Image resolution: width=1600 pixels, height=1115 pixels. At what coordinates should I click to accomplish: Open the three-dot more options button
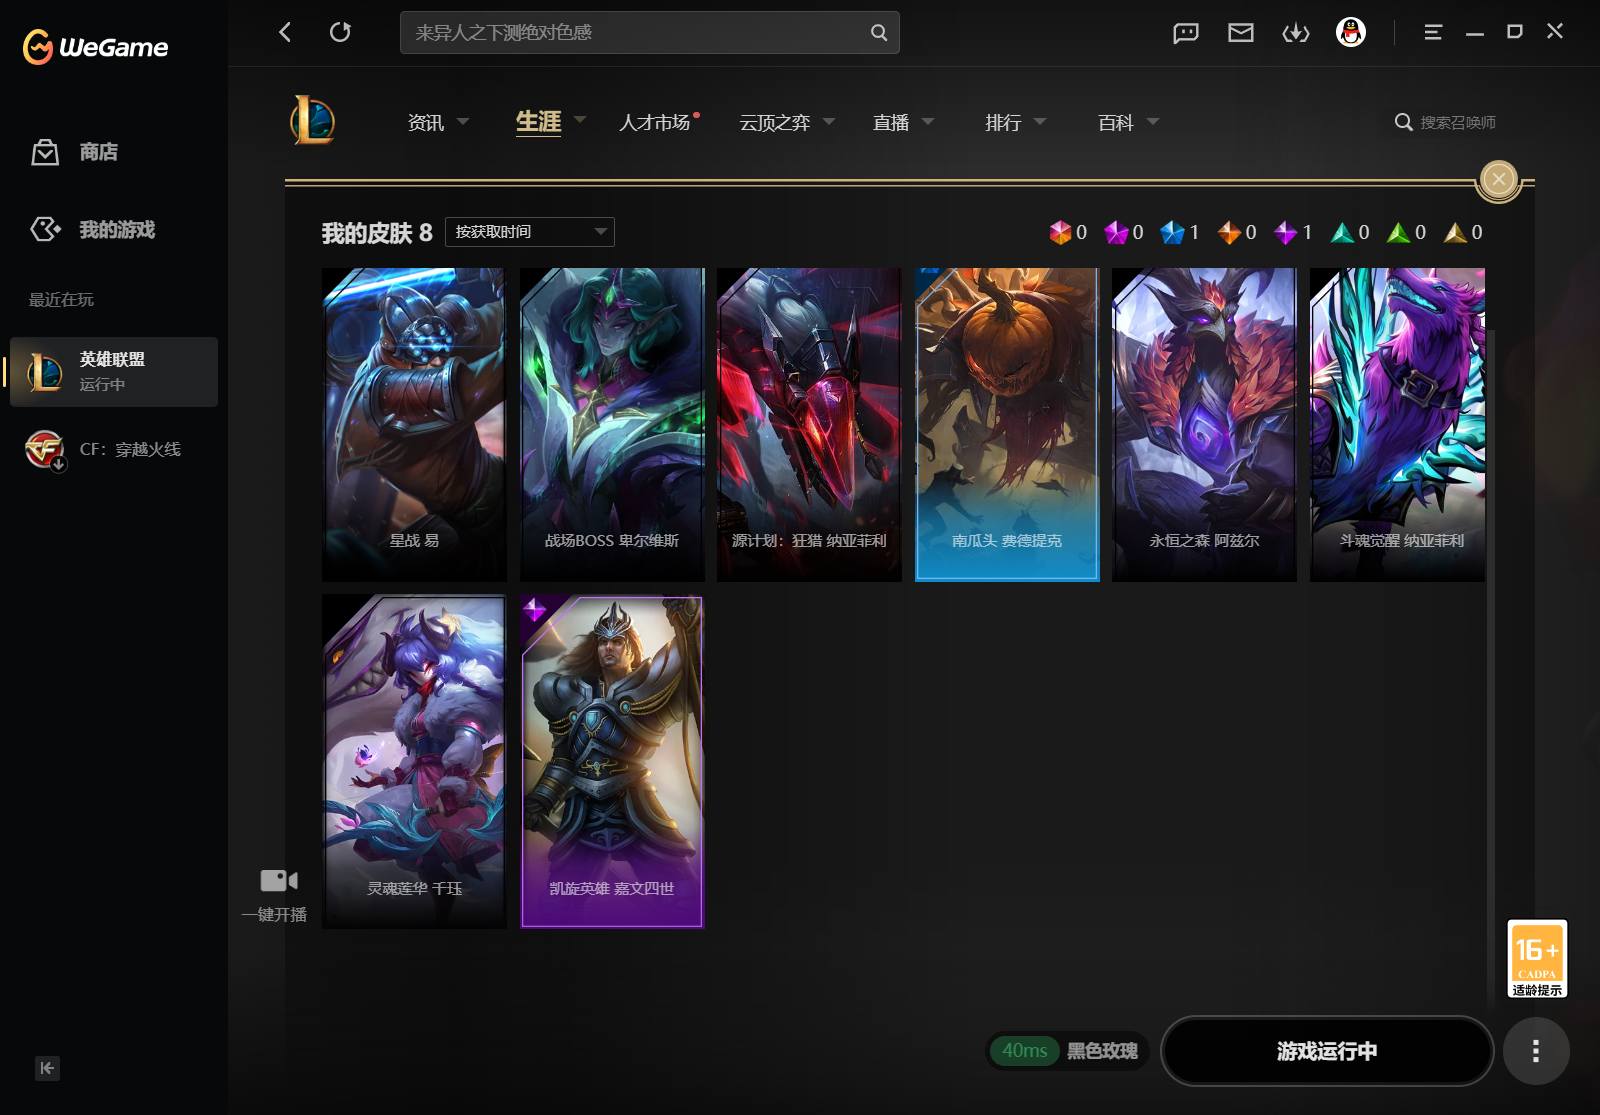pos(1536,1051)
